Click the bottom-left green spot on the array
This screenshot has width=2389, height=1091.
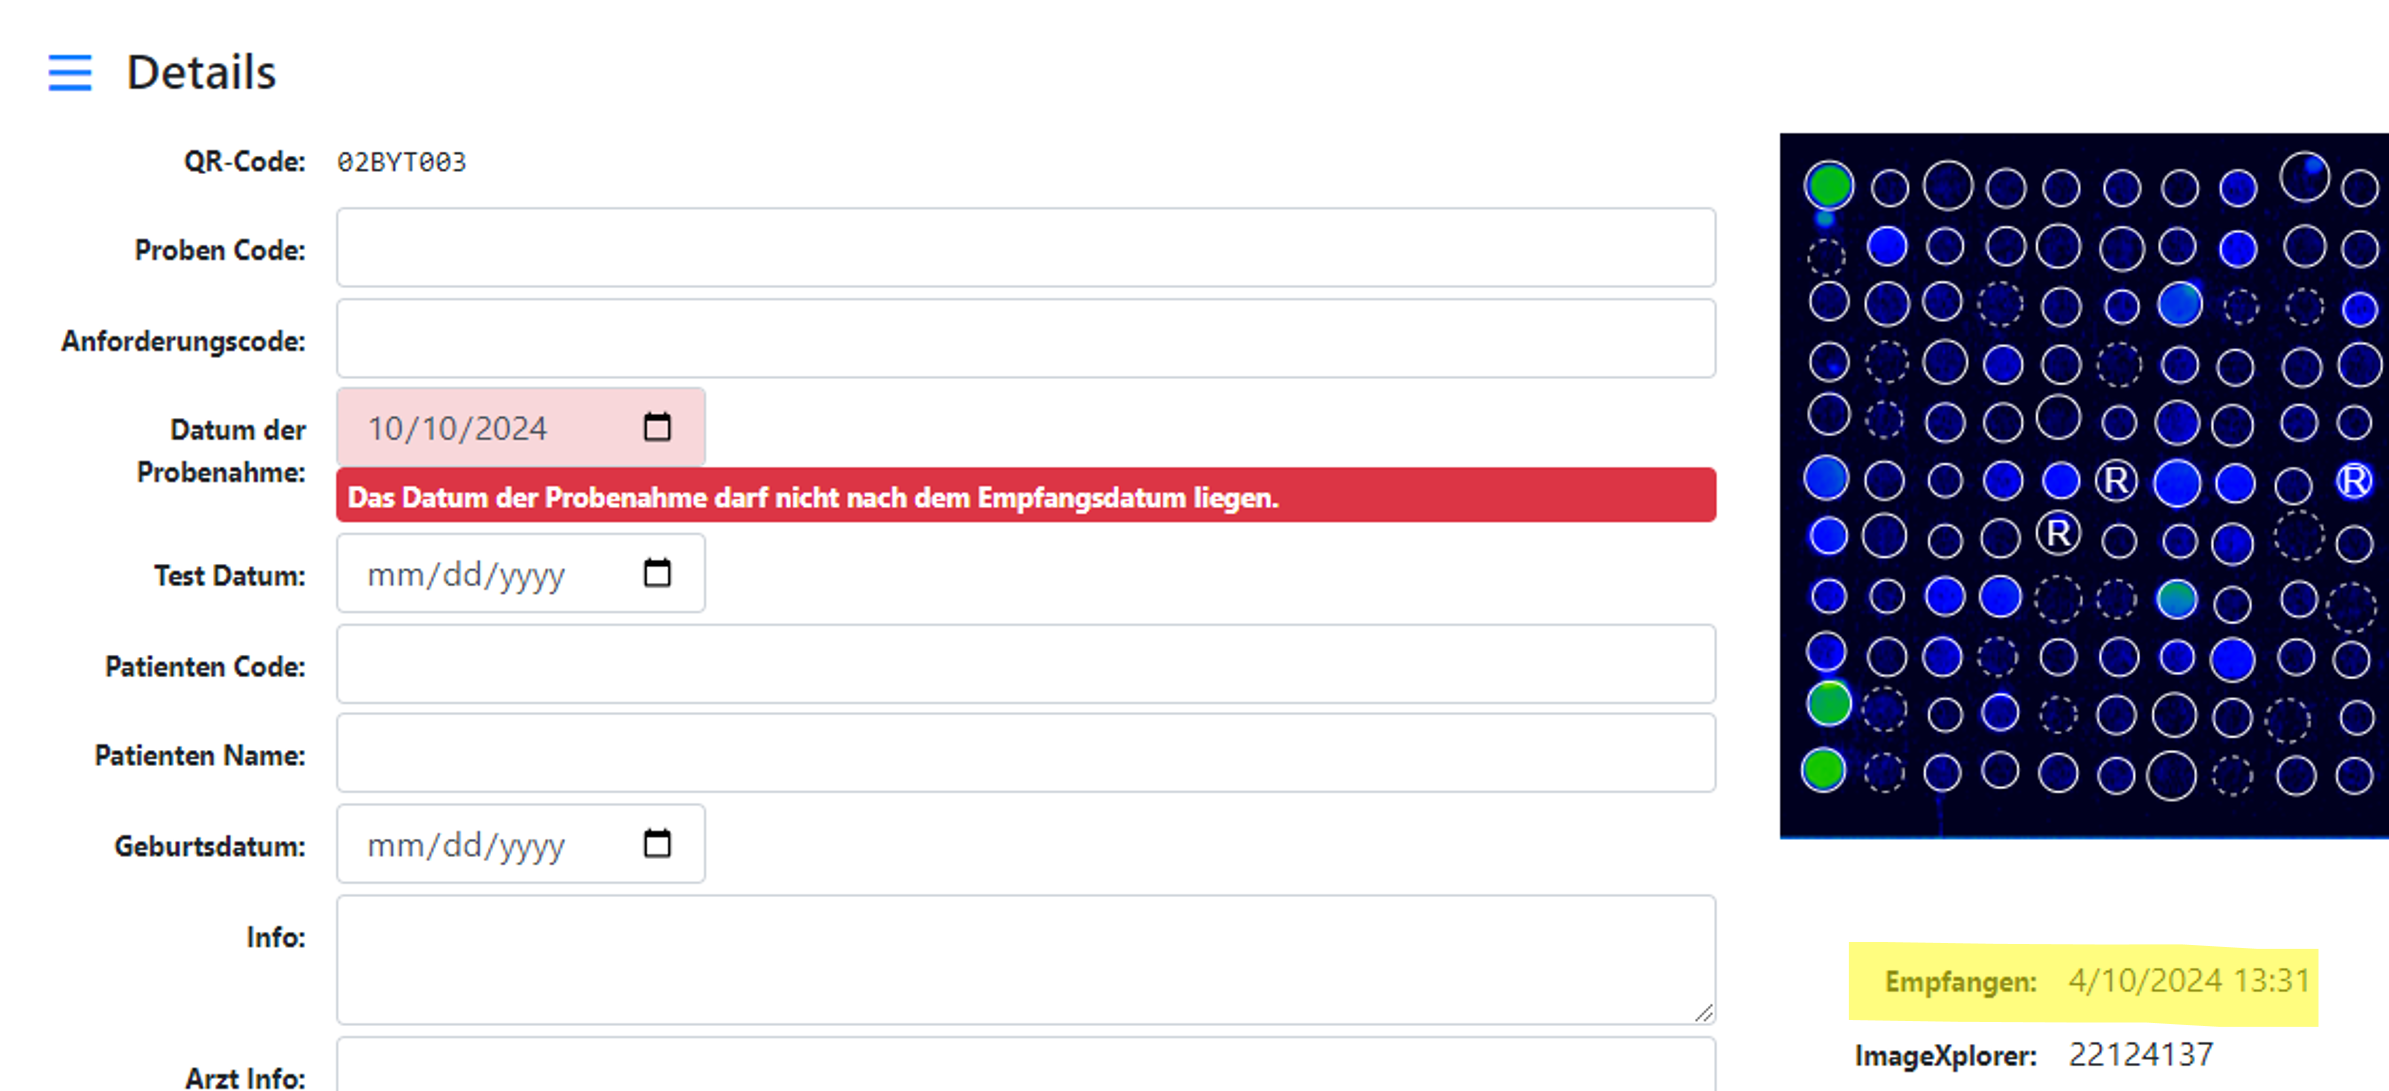pyautogui.click(x=1823, y=770)
